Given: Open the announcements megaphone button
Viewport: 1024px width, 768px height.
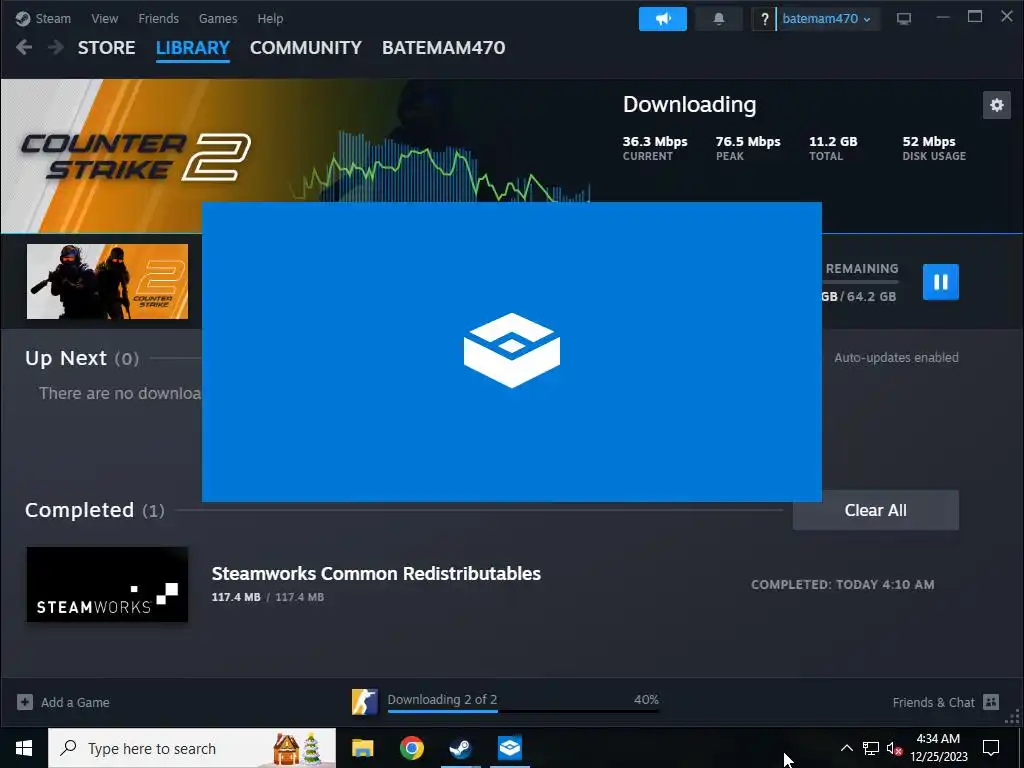Looking at the screenshot, I should [x=663, y=19].
